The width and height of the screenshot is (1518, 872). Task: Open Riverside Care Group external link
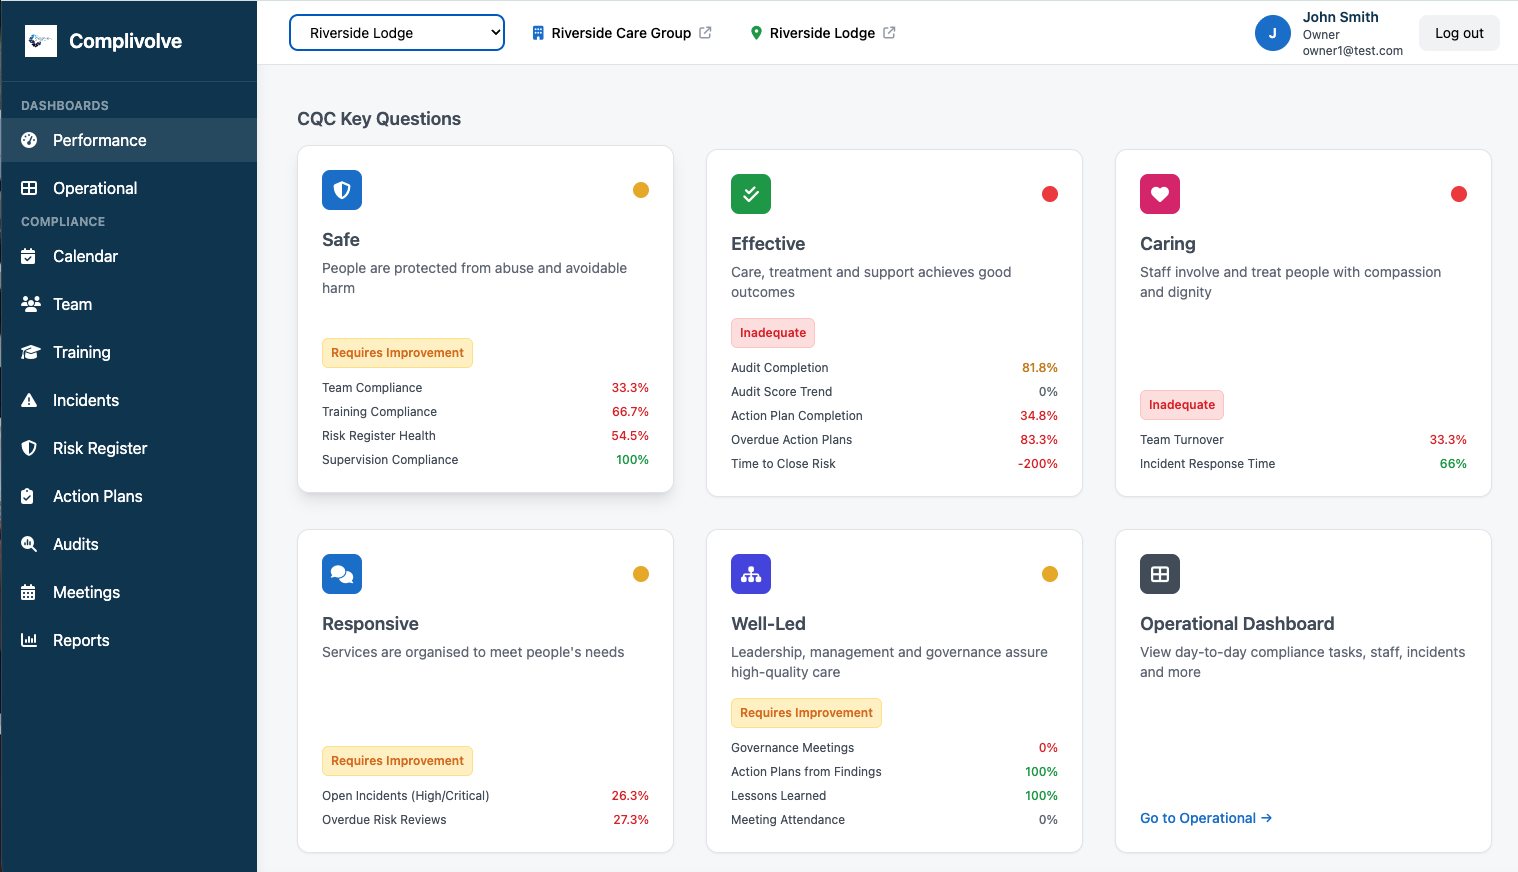click(621, 33)
